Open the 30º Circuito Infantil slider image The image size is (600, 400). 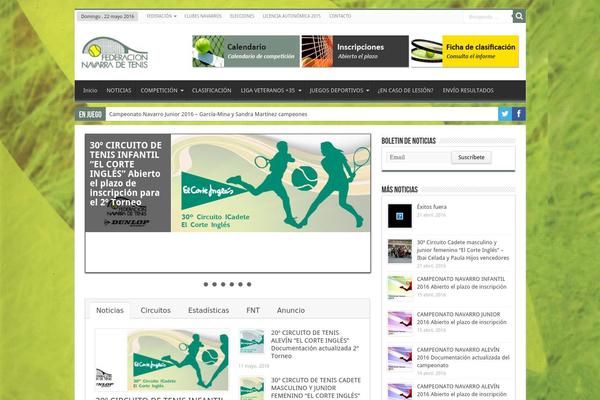(x=271, y=183)
